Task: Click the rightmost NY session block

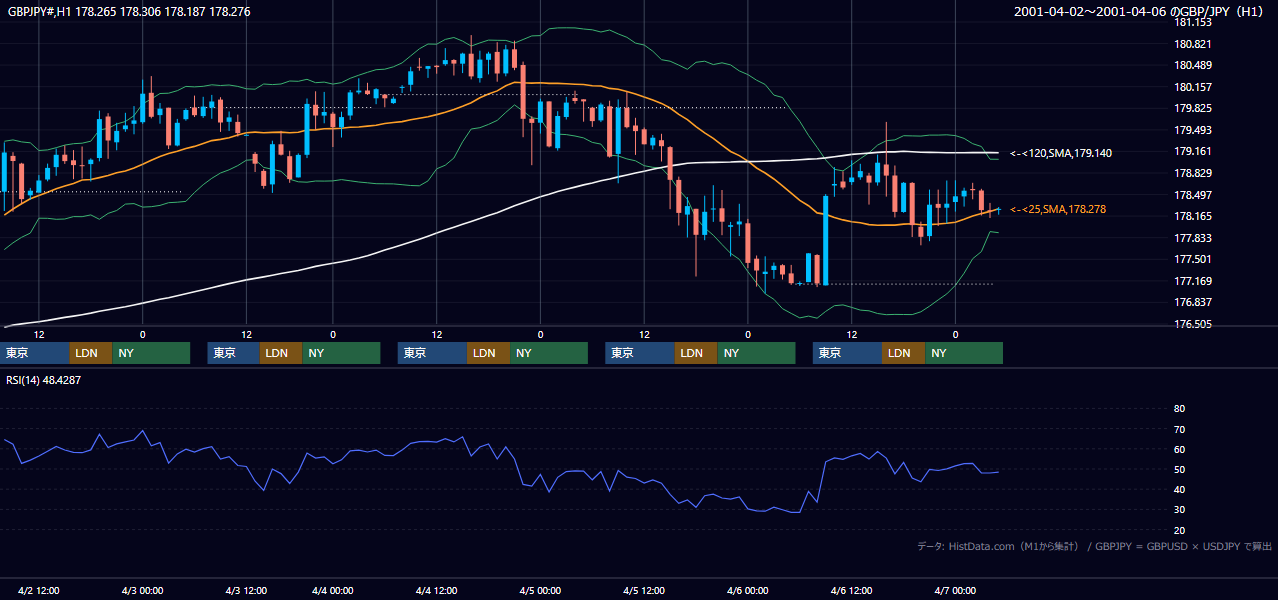Action: [x=964, y=353]
